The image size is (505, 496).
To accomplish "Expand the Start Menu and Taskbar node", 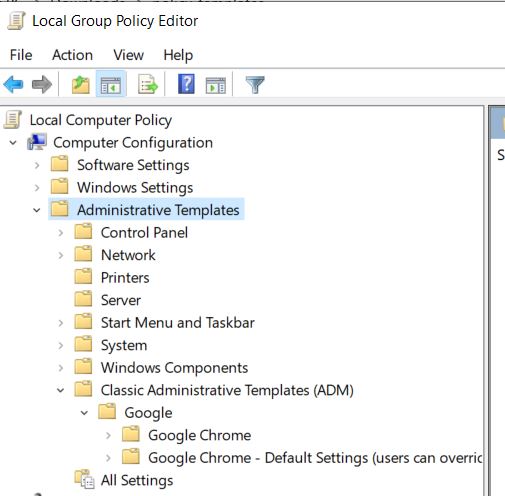I will pos(61,323).
